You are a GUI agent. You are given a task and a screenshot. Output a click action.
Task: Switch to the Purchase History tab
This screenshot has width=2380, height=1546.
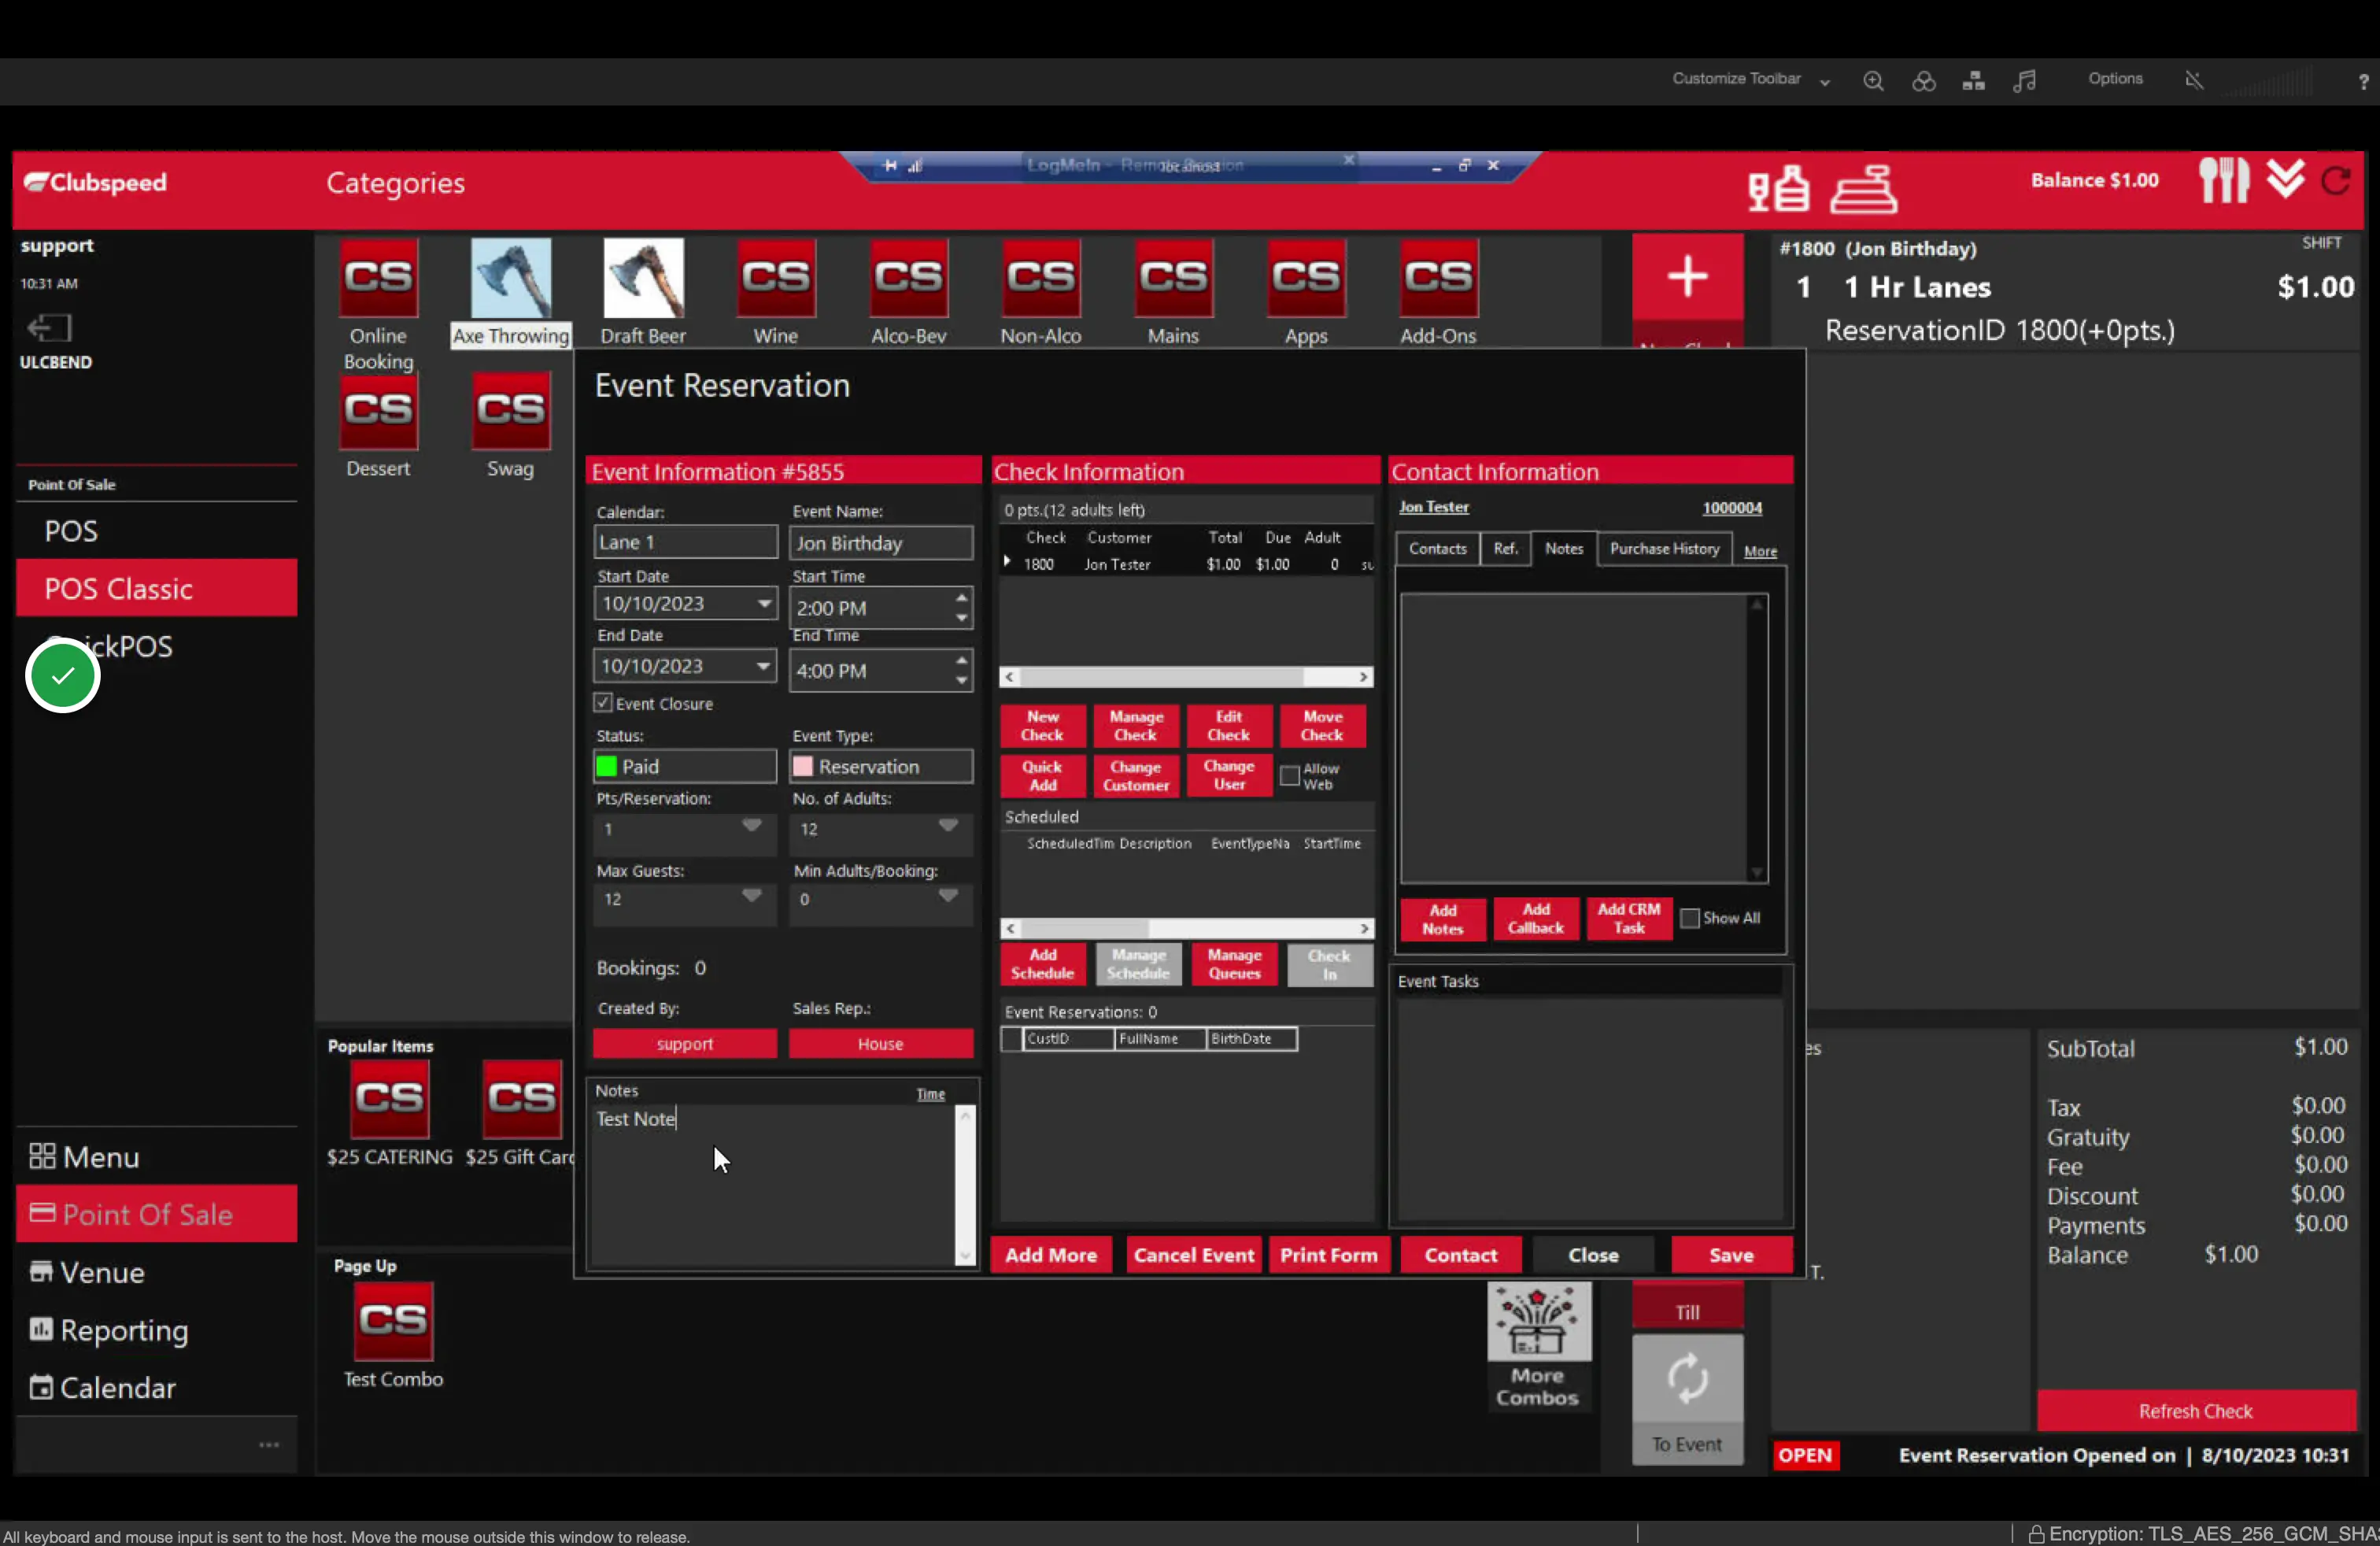click(x=1664, y=549)
